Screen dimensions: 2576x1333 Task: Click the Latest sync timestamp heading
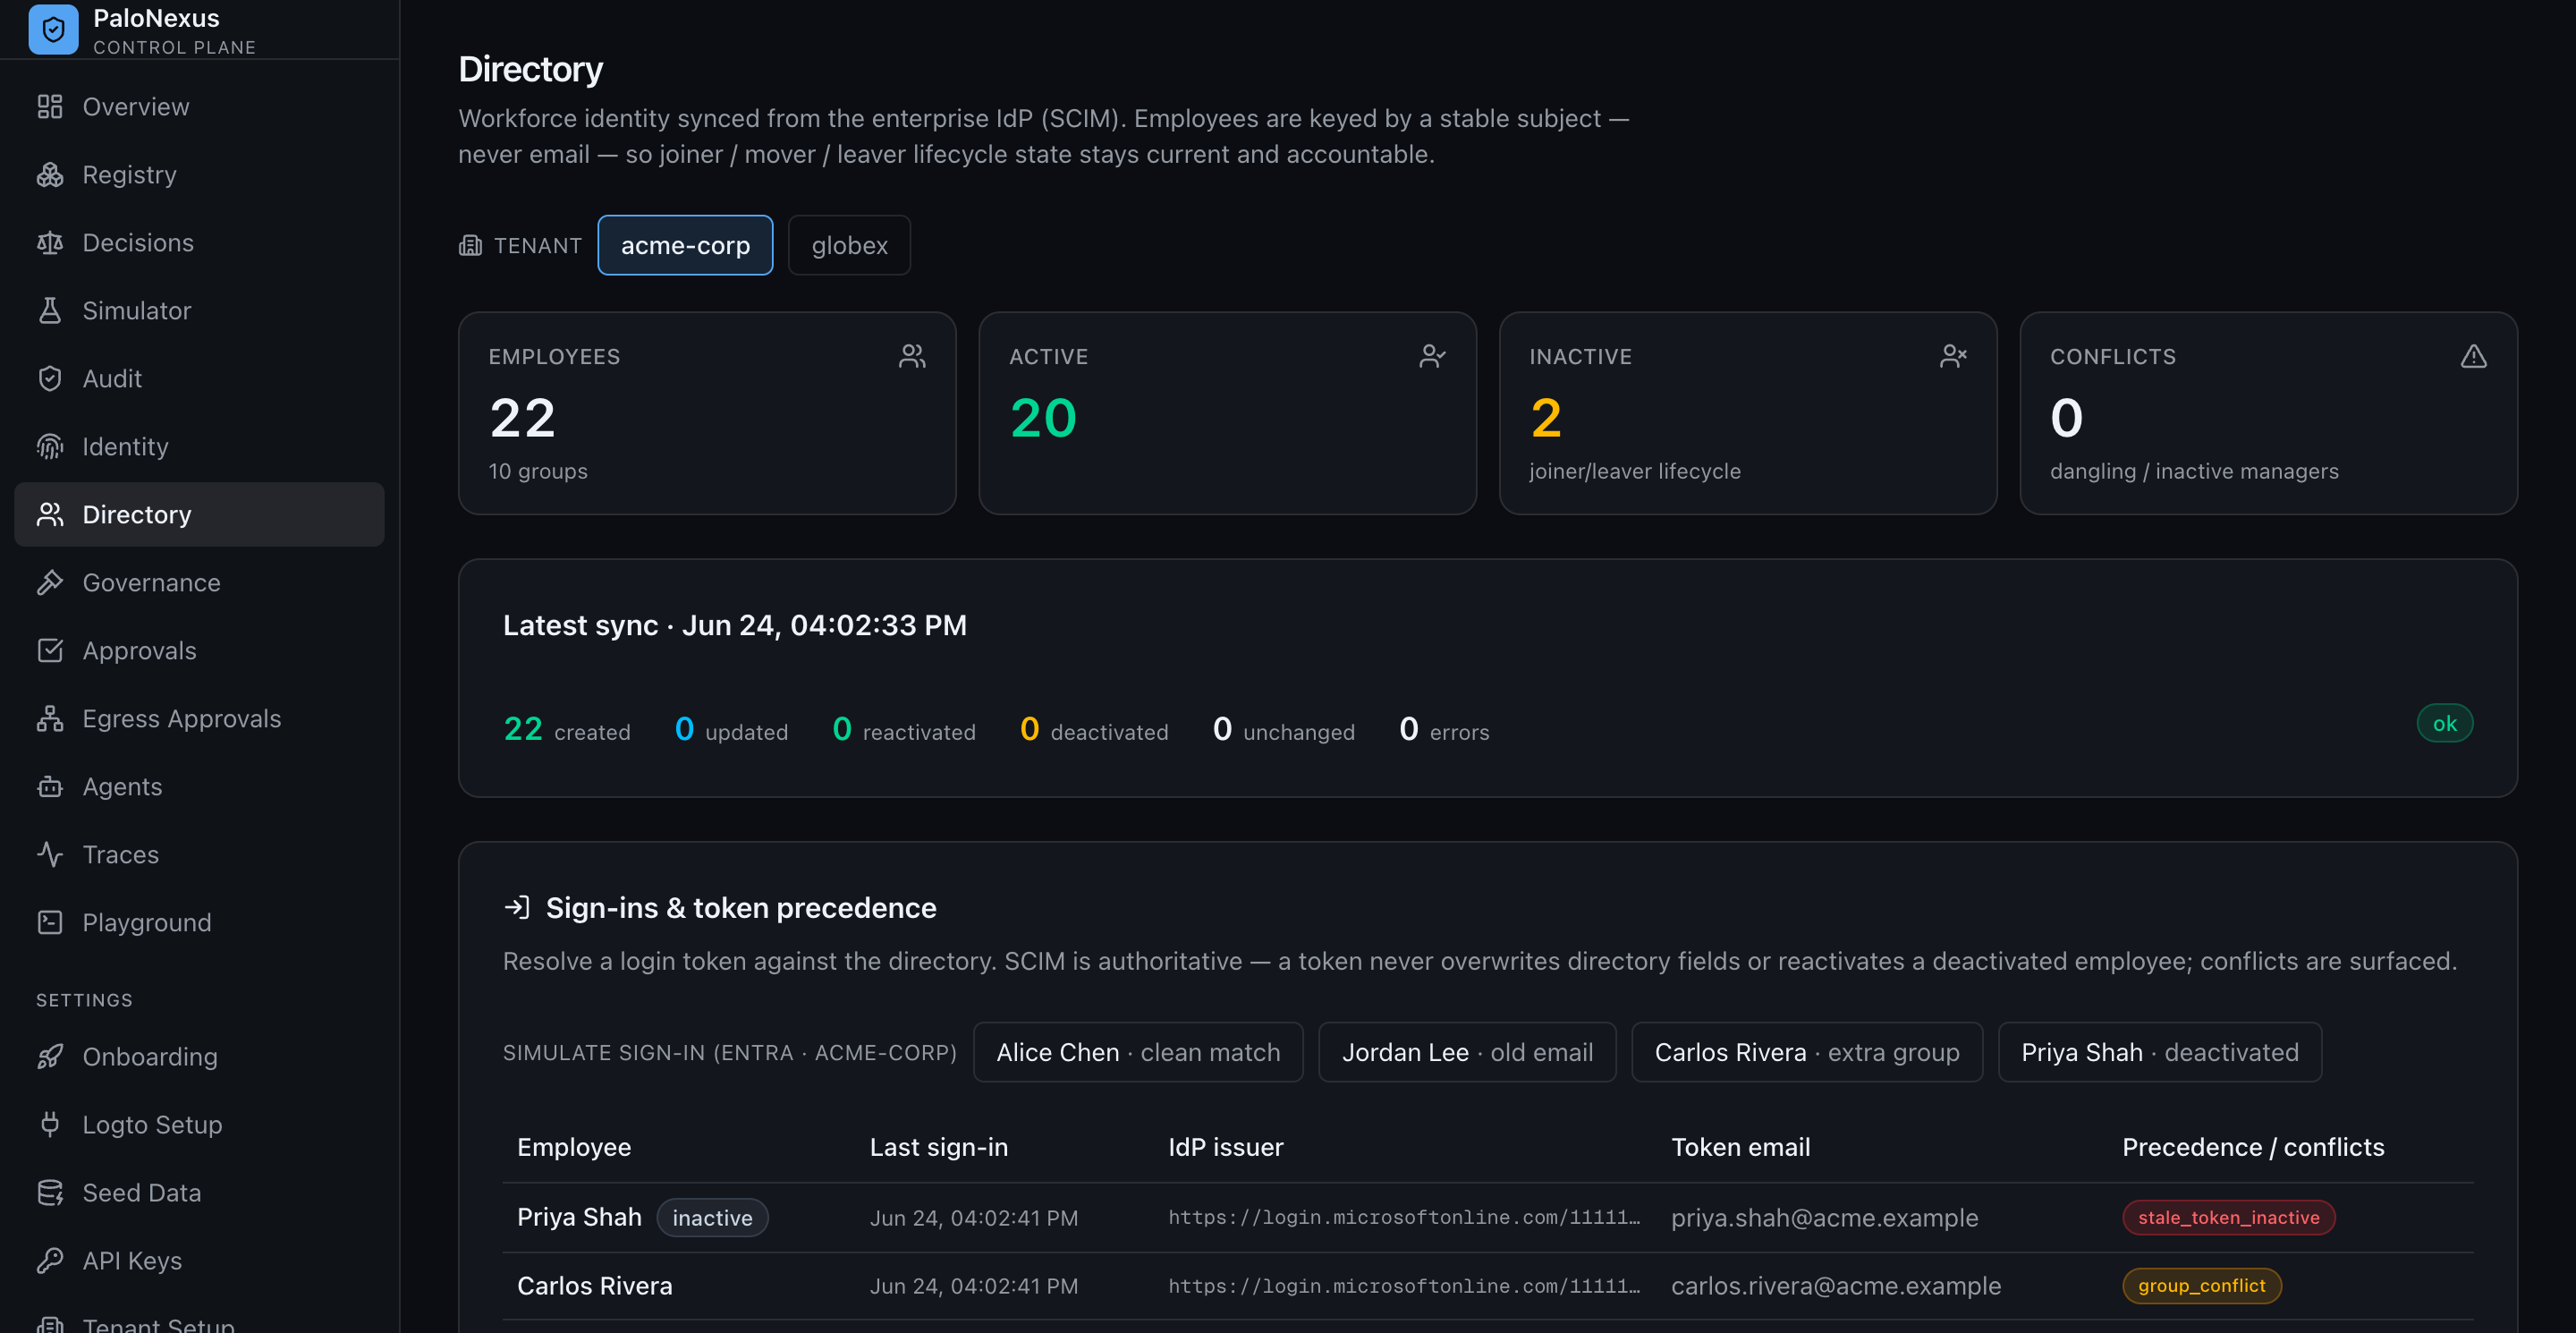point(735,626)
